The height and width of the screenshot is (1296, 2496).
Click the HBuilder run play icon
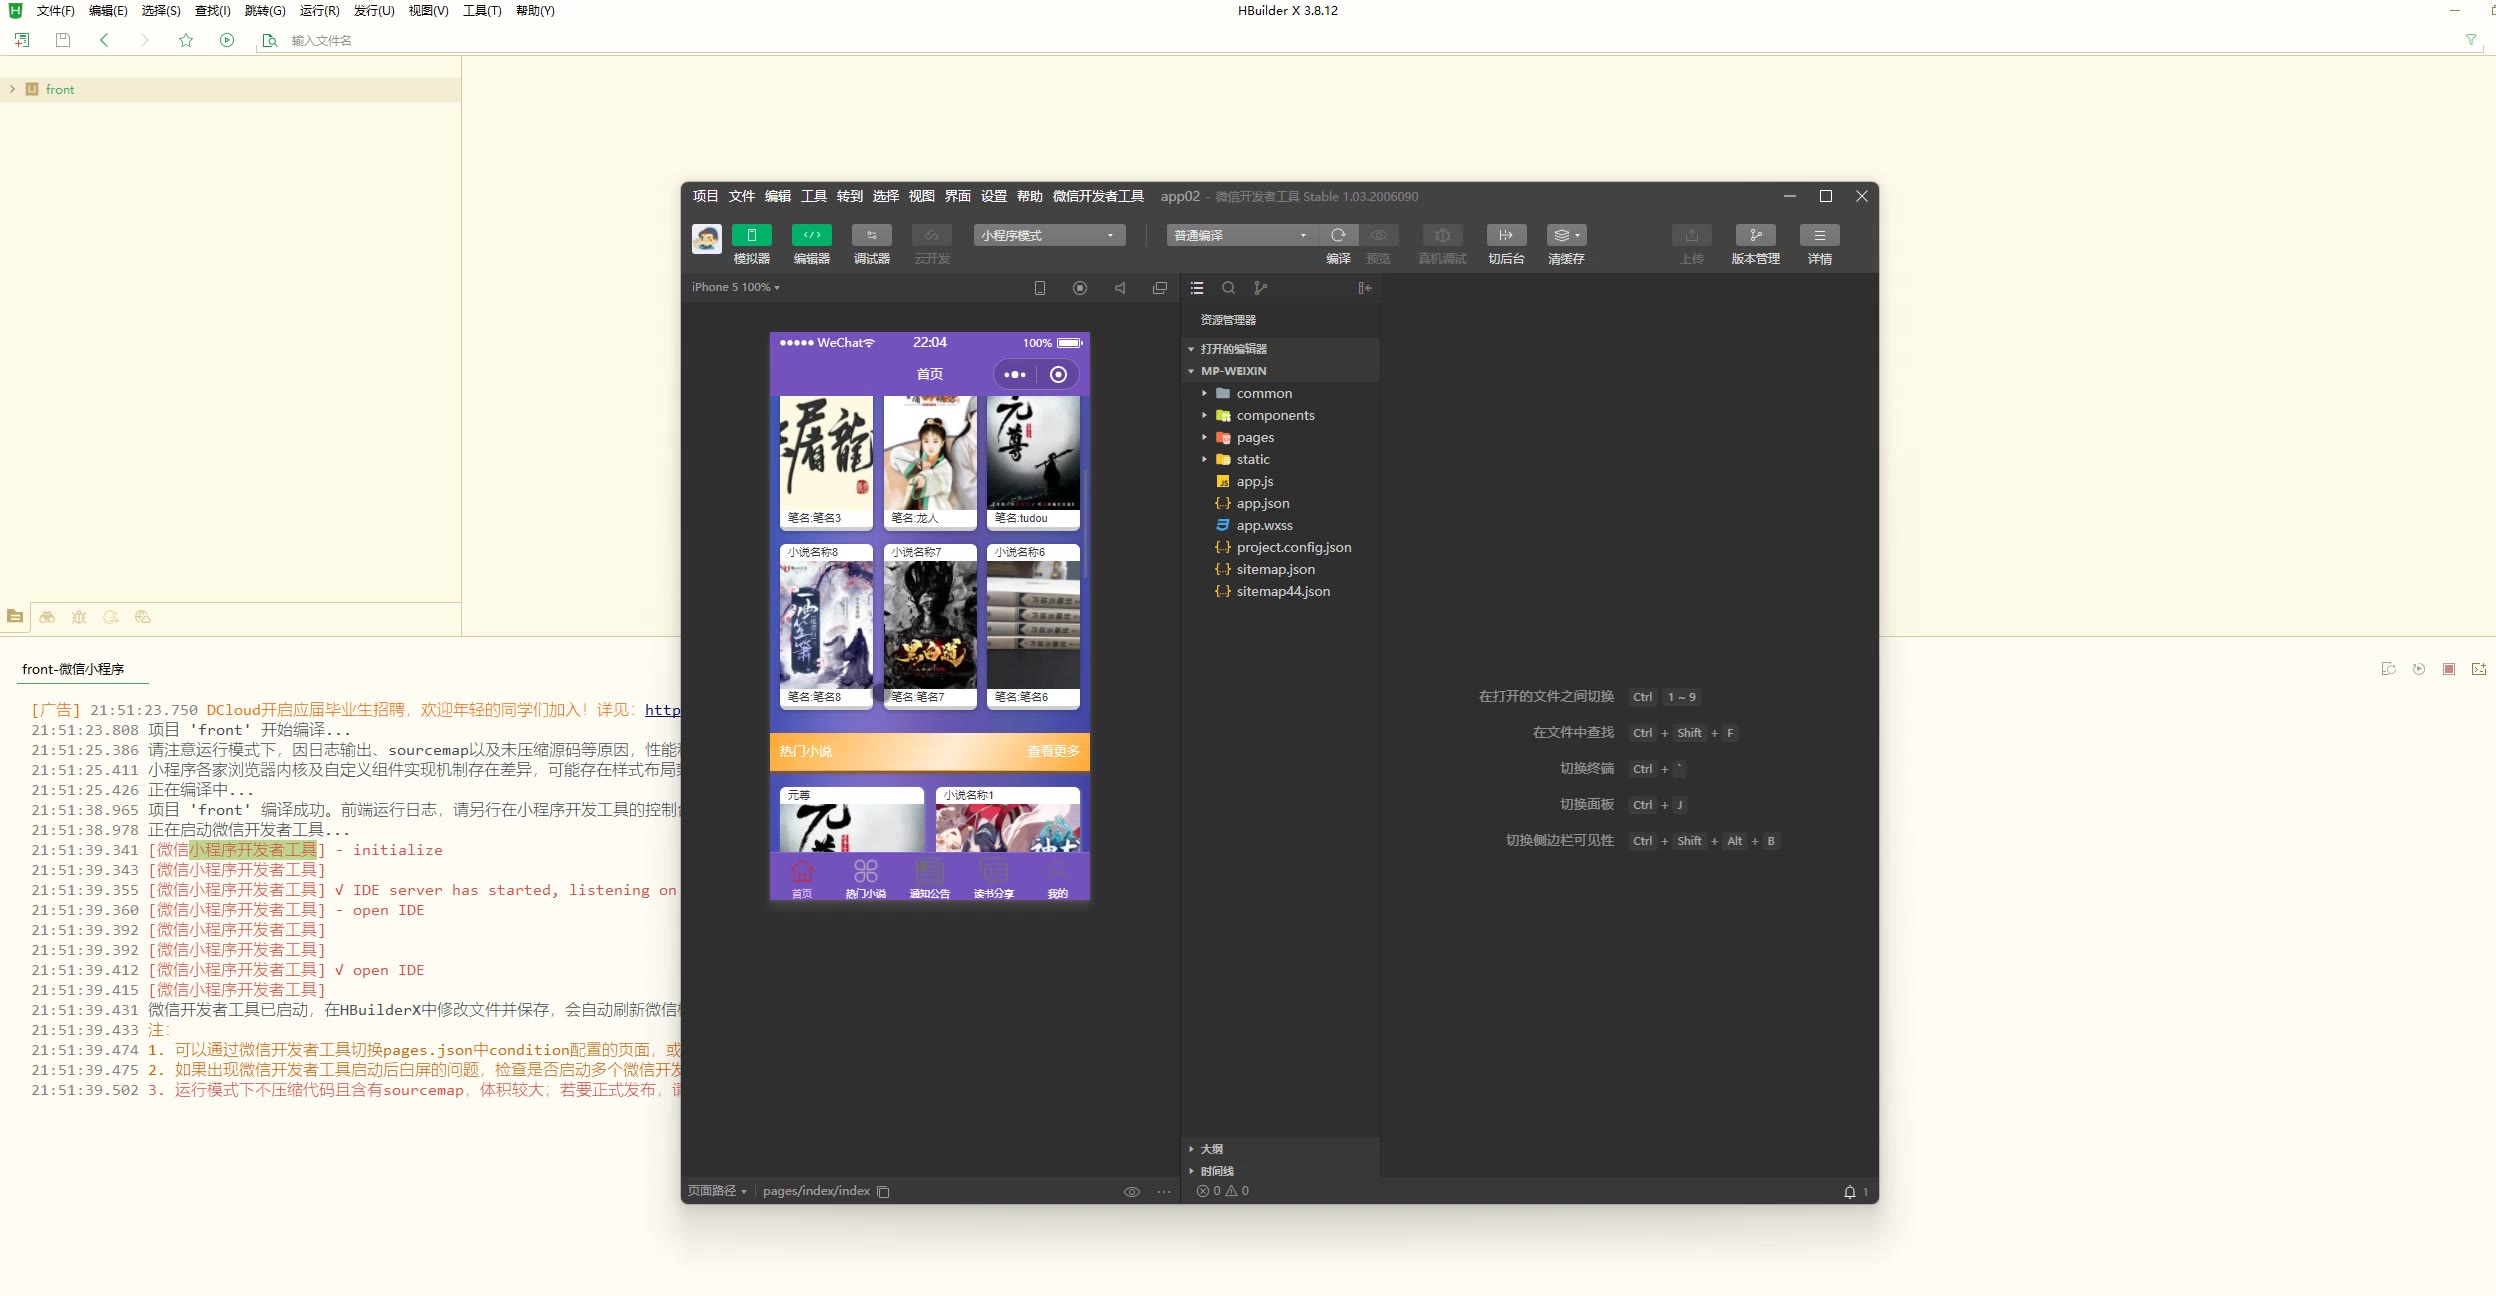click(227, 40)
